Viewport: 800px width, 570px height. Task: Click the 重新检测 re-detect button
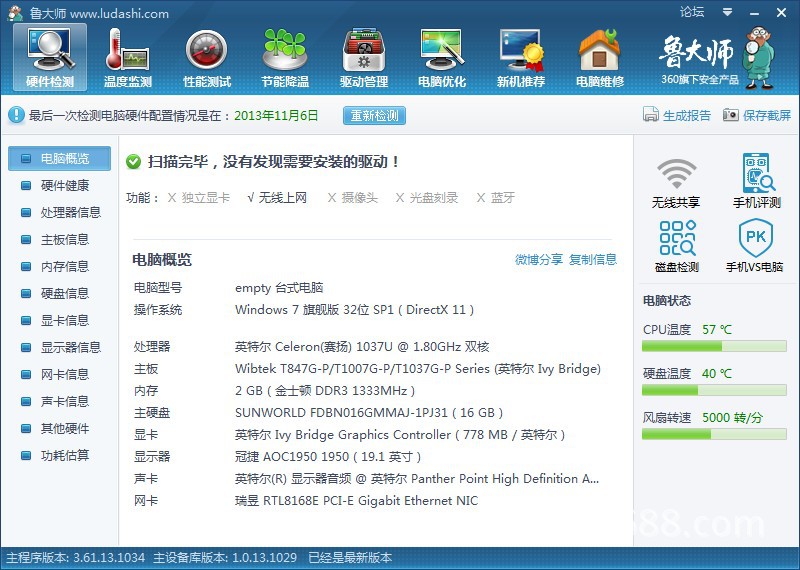[374, 116]
